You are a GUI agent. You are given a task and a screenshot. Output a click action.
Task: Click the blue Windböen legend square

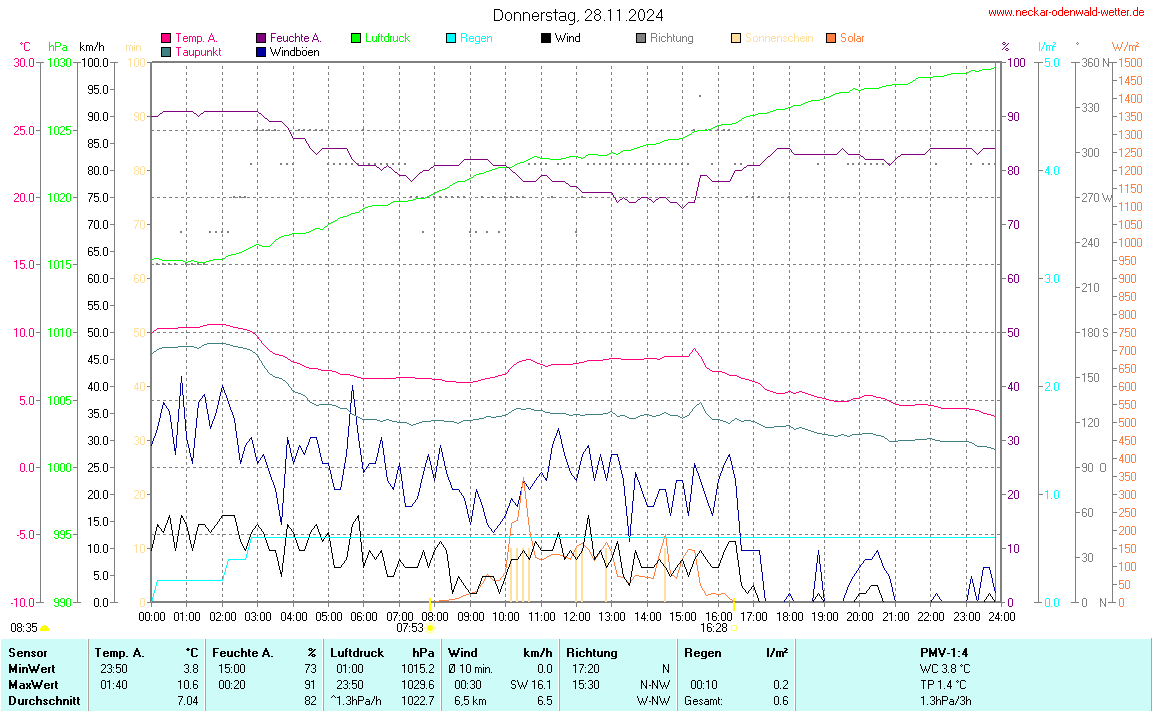262,51
